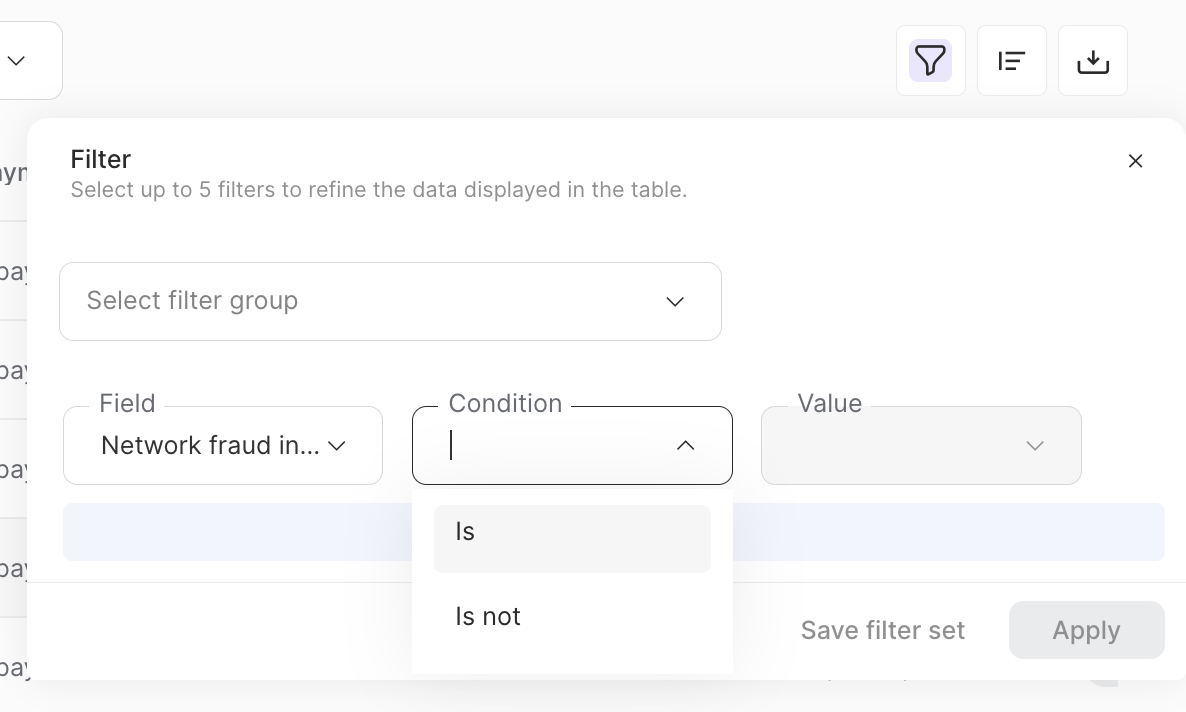Click the Value field down chevron
The width and height of the screenshot is (1186, 712).
1035,446
